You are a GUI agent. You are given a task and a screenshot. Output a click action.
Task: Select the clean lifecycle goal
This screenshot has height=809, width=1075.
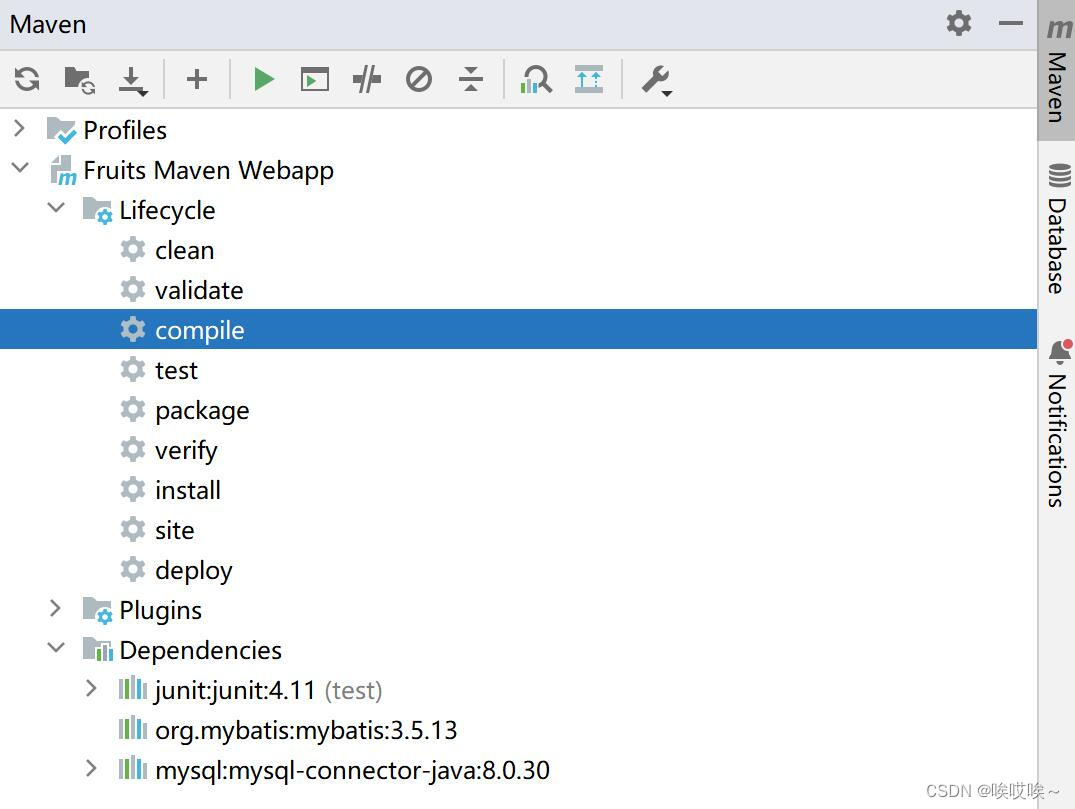(x=184, y=250)
